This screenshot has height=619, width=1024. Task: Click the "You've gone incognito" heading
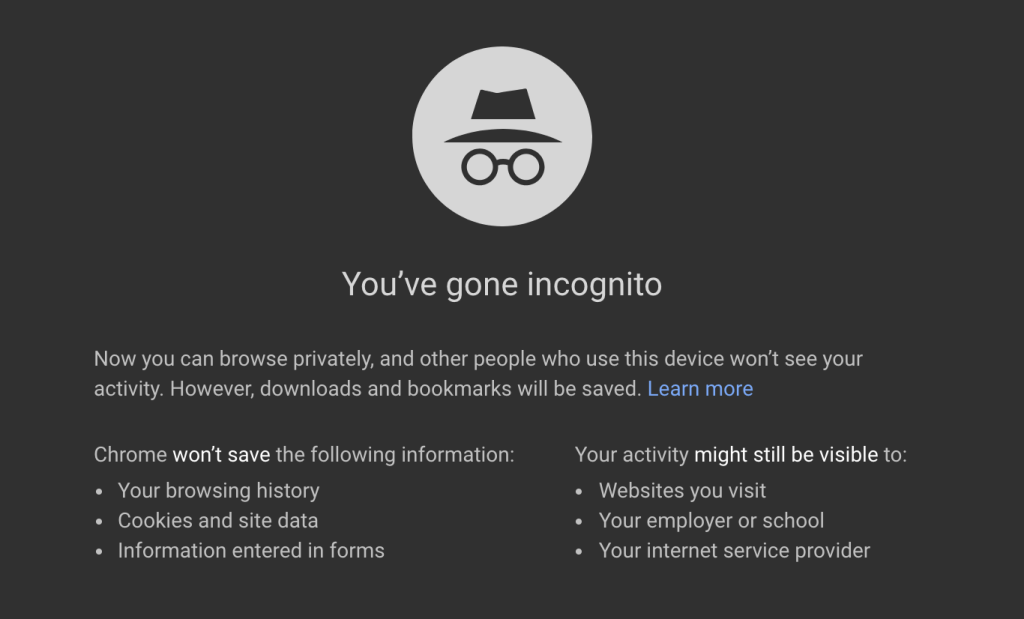(502, 284)
